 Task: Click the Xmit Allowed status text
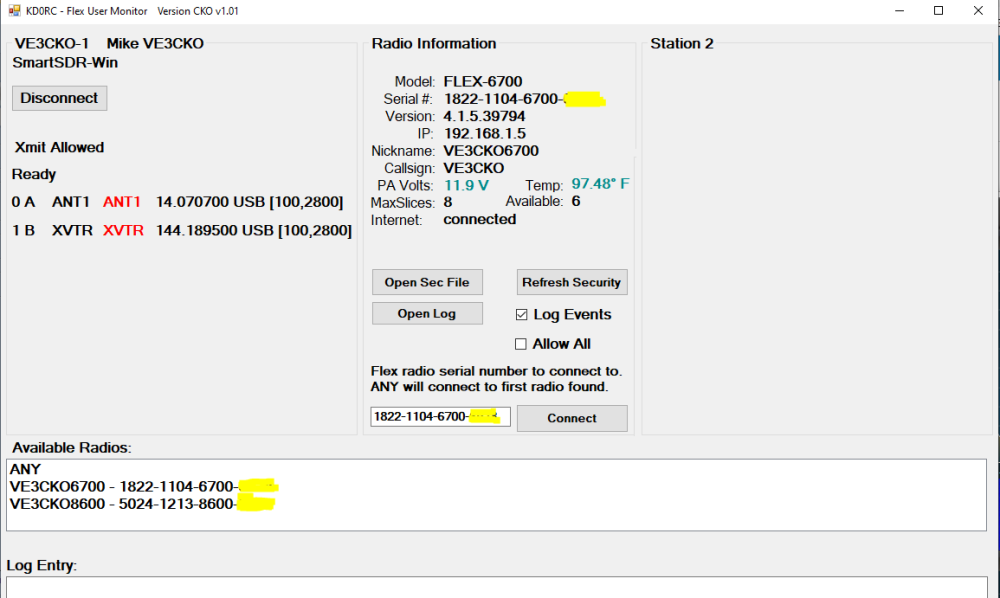click(59, 147)
